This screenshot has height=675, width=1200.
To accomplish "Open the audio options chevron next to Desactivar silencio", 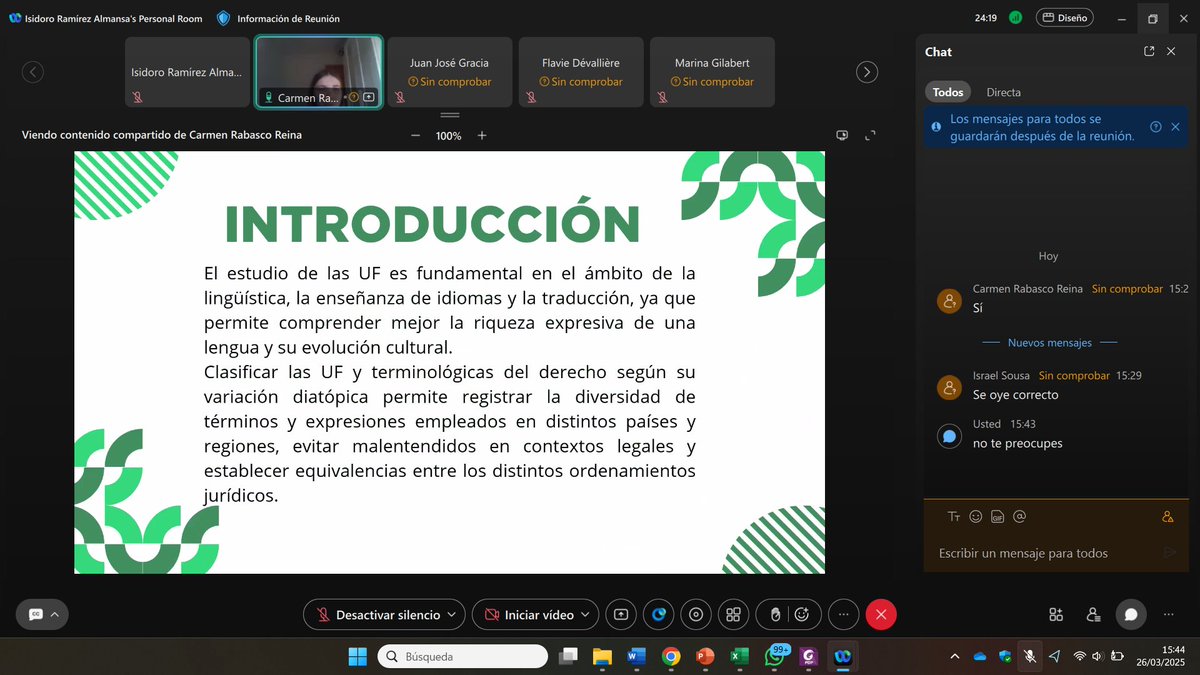I will click(452, 614).
